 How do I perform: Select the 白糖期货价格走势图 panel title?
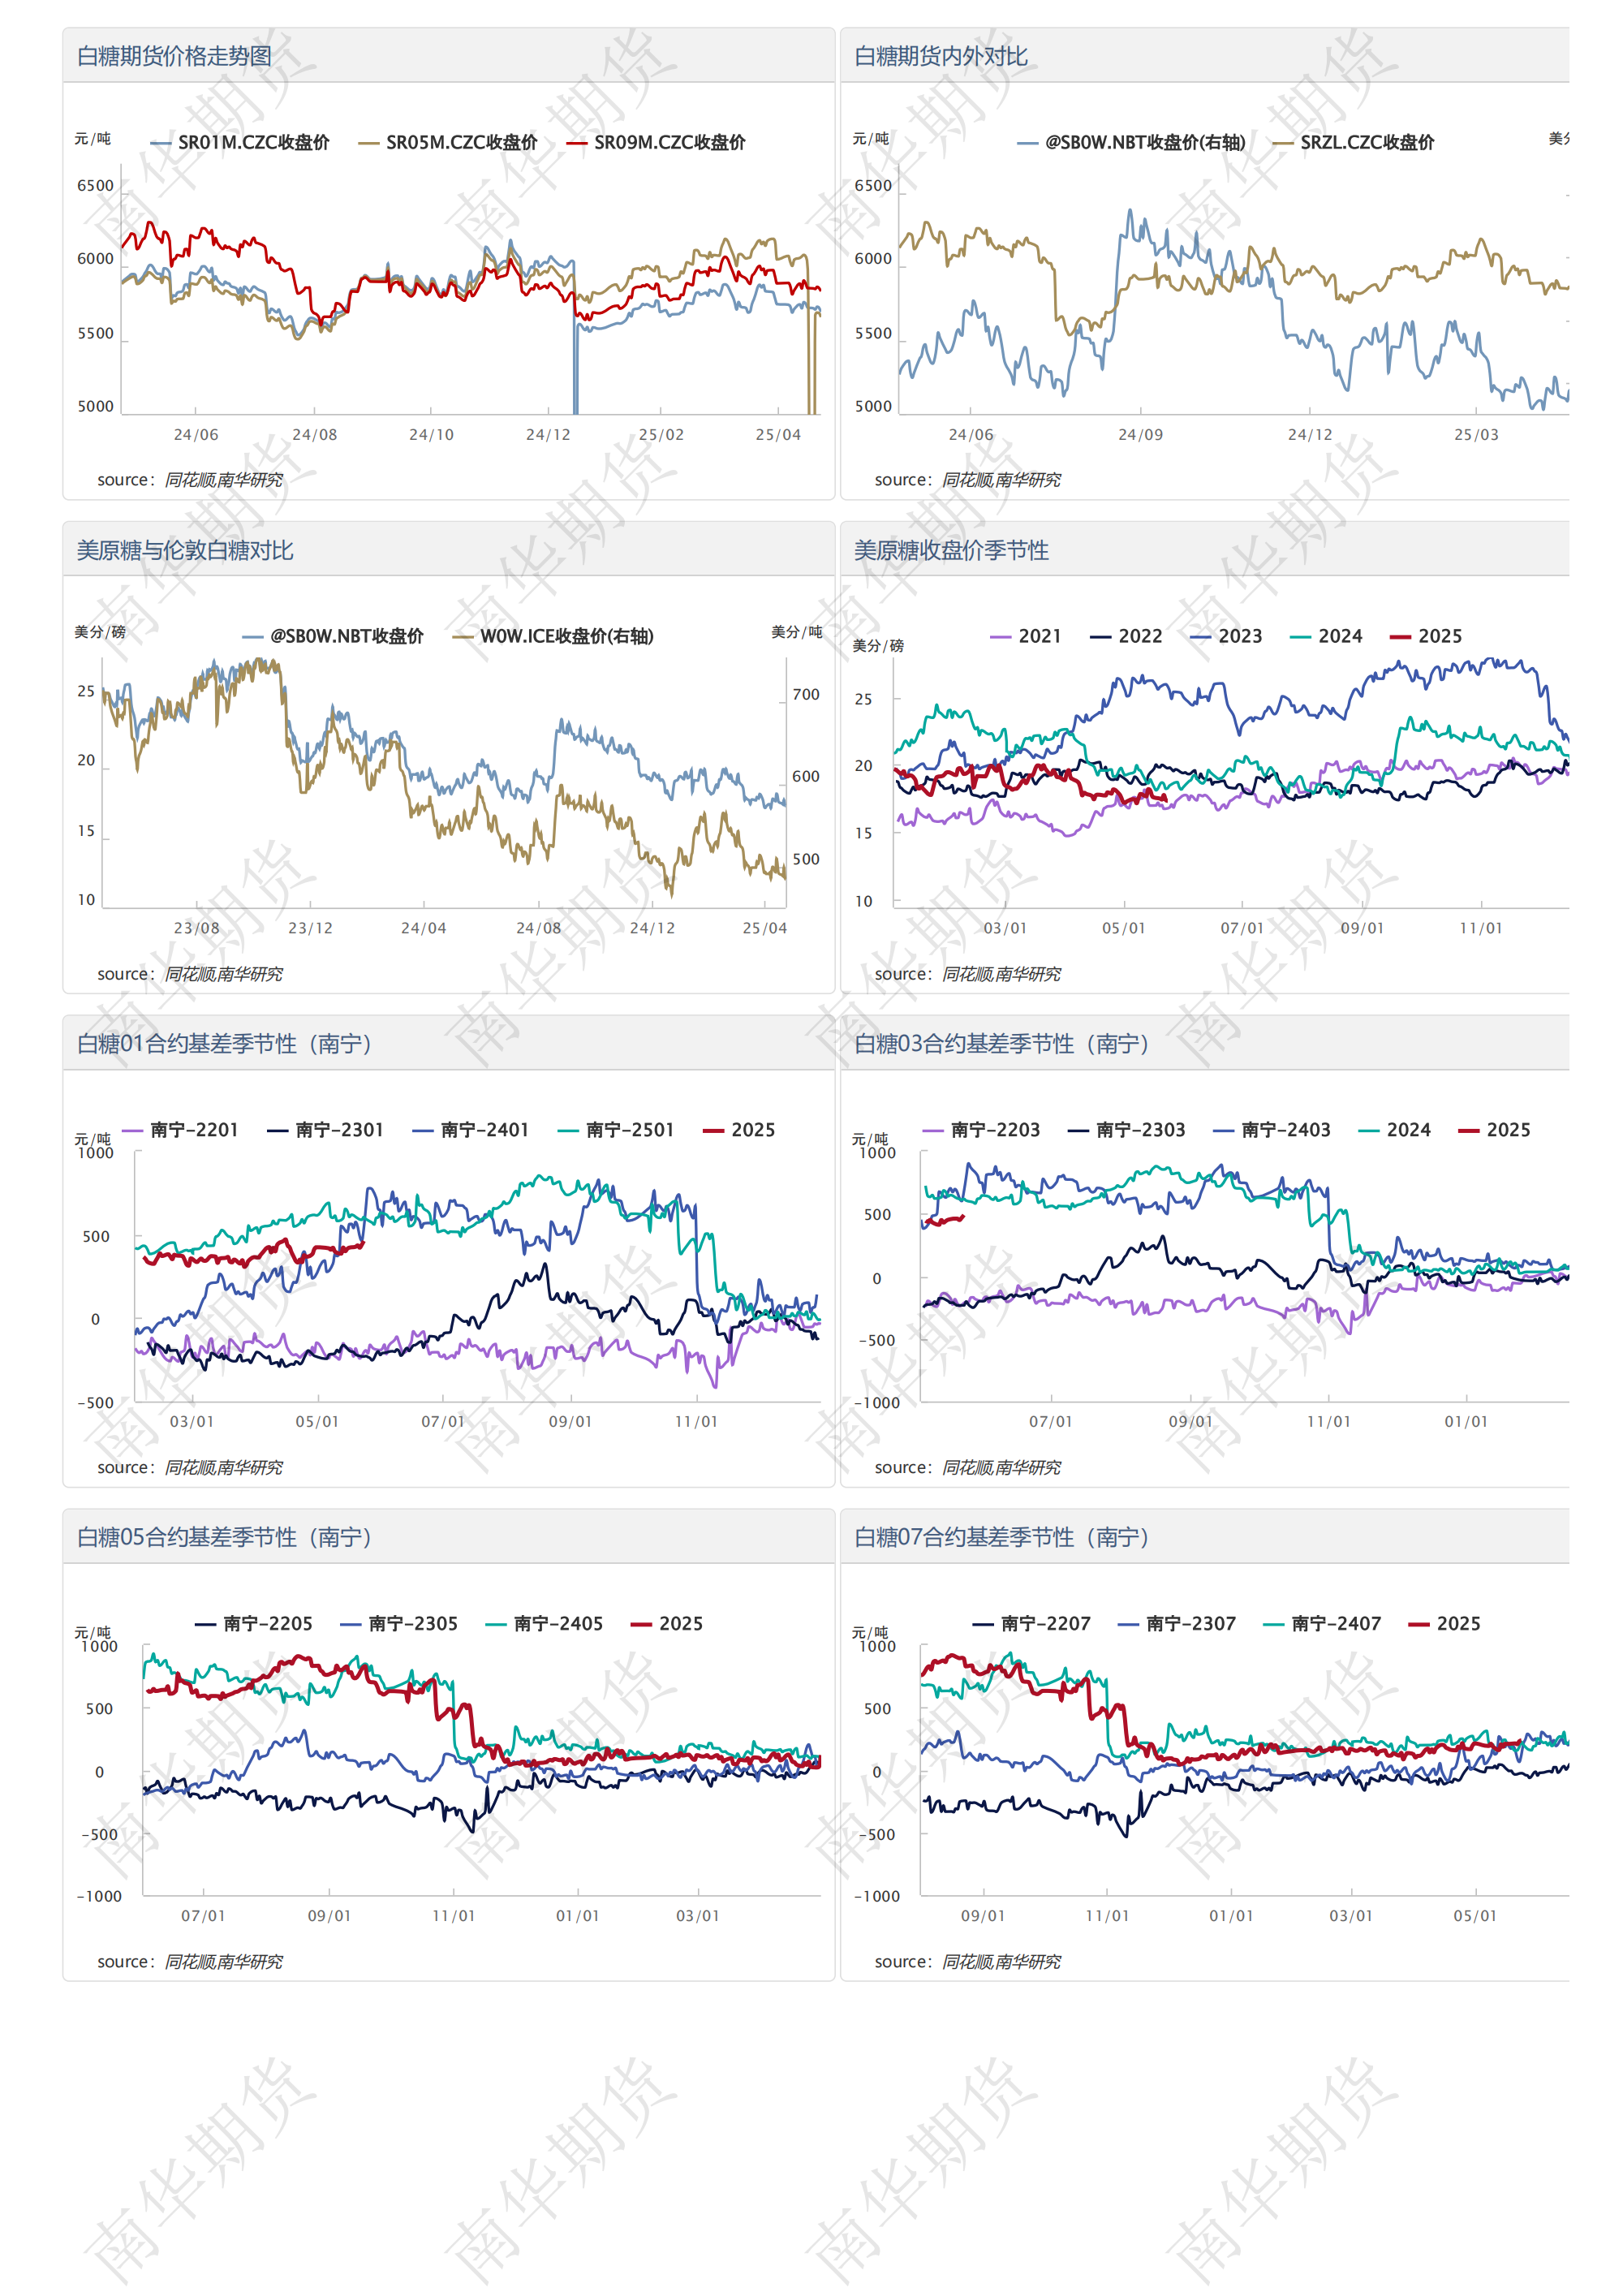click(x=174, y=57)
